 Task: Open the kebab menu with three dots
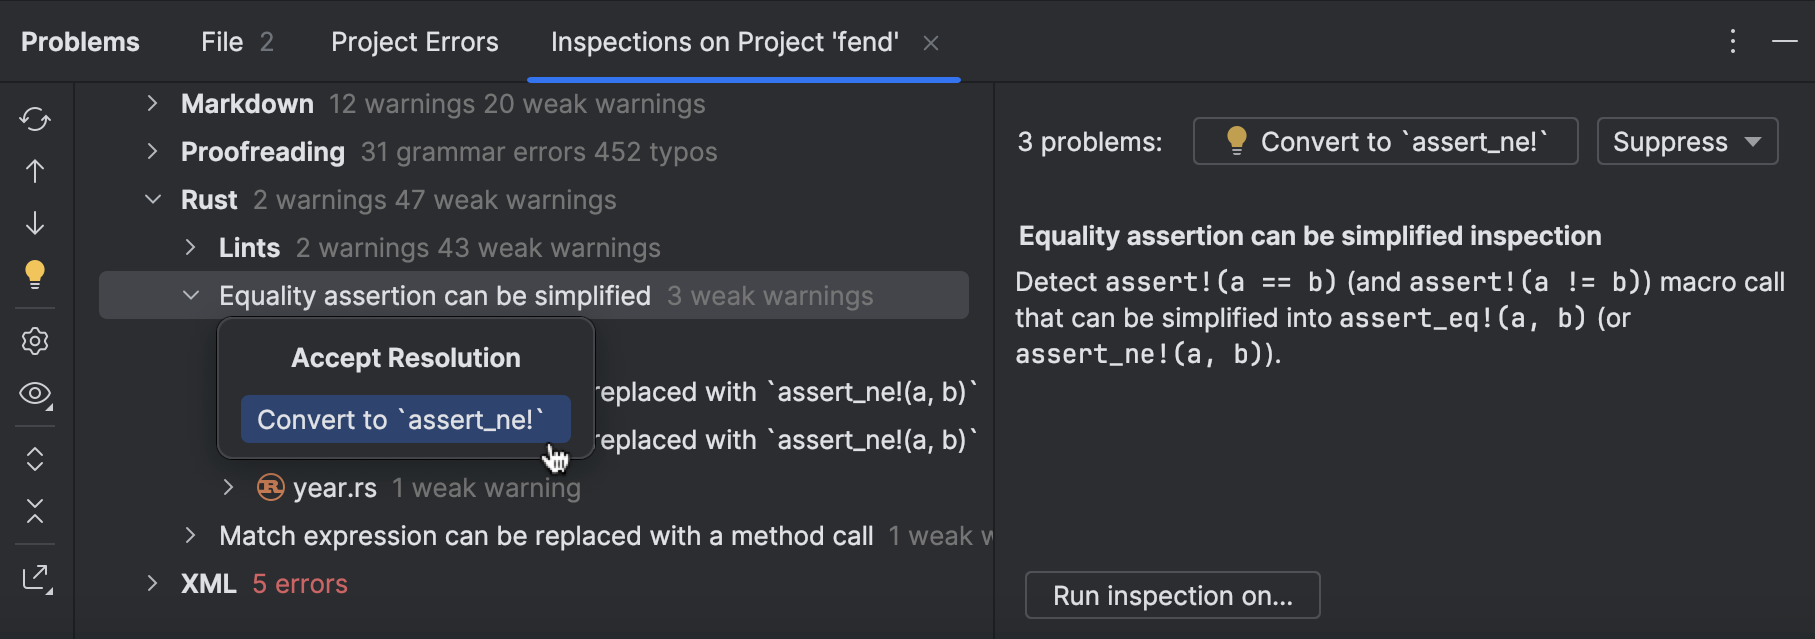pyautogui.click(x=1733, y=41)
